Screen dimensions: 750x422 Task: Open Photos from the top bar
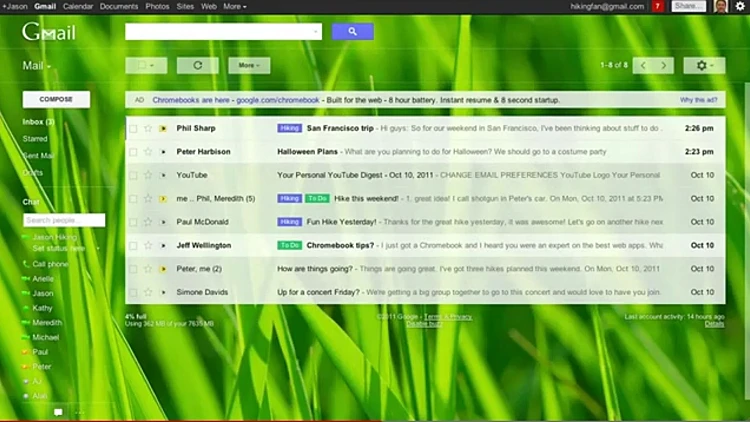[157, 6]
